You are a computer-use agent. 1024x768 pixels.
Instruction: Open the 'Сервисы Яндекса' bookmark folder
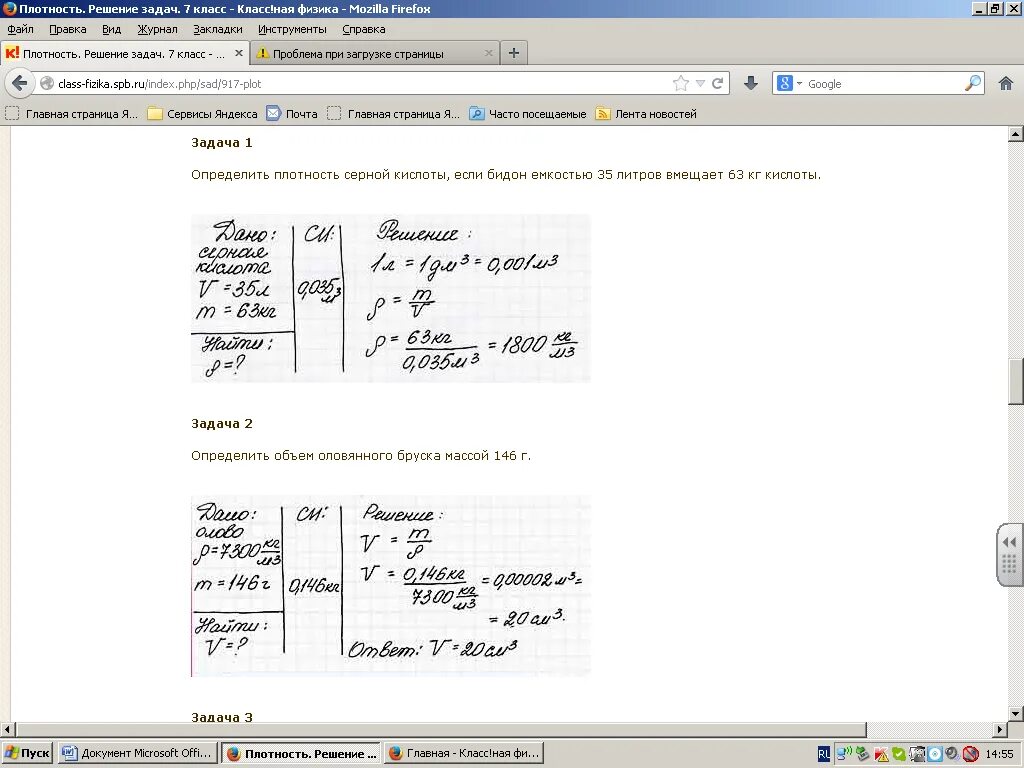point(202,114)
